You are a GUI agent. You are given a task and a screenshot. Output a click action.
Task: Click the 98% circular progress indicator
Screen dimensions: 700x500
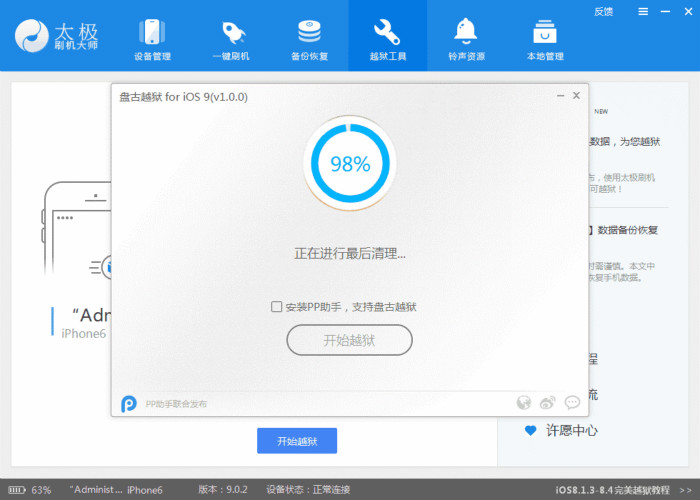pyautogui.click(x=350, y=163)
